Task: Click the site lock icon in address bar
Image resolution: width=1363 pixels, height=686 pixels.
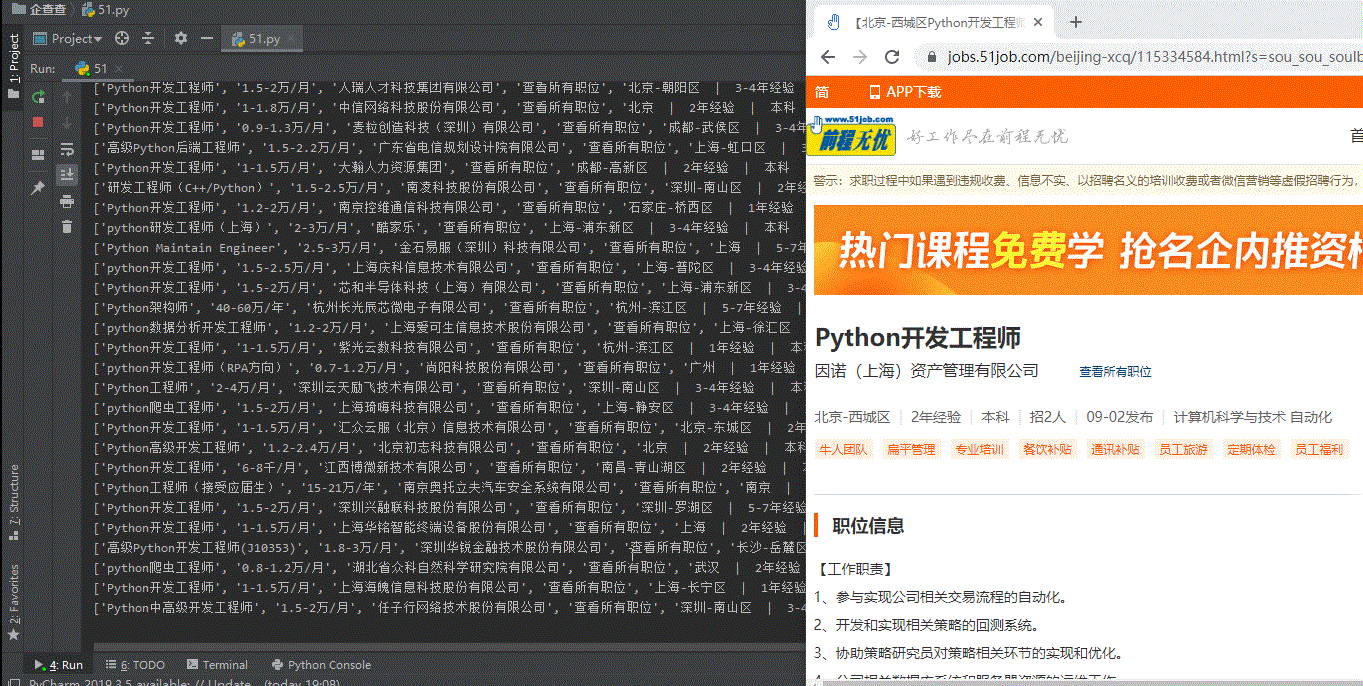Action: pyautogui.click(x=932, y=57)
